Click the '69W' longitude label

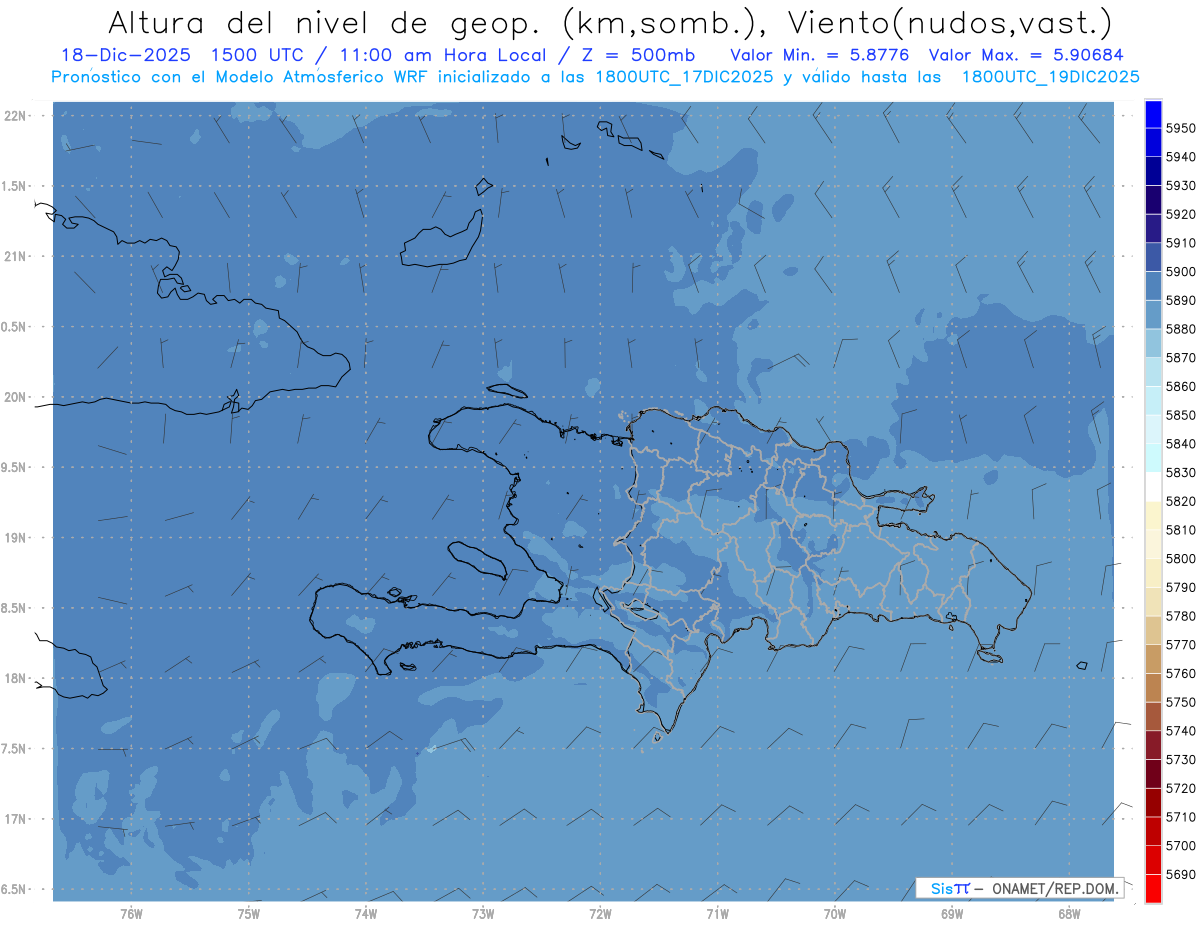pos(951,914)
